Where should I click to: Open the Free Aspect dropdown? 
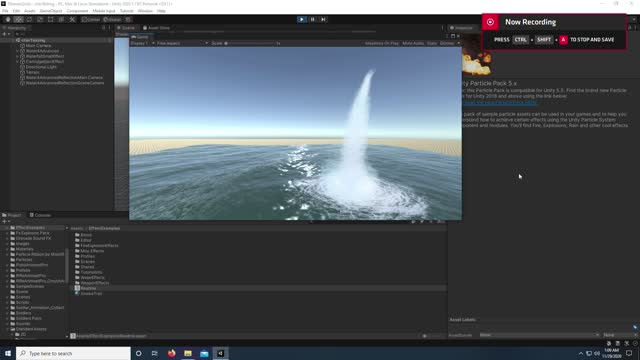coord(182,43)
